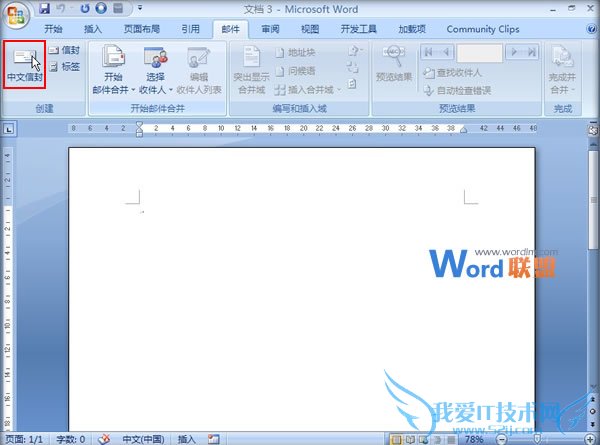Open the 规则 rules dropdown in the 编写和插入域 group
This screenshot has height=445, width=600.
355,51
